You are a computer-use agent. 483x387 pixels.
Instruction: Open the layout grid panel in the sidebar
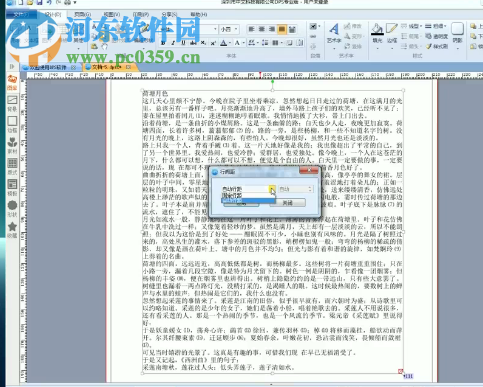[12, 166]
